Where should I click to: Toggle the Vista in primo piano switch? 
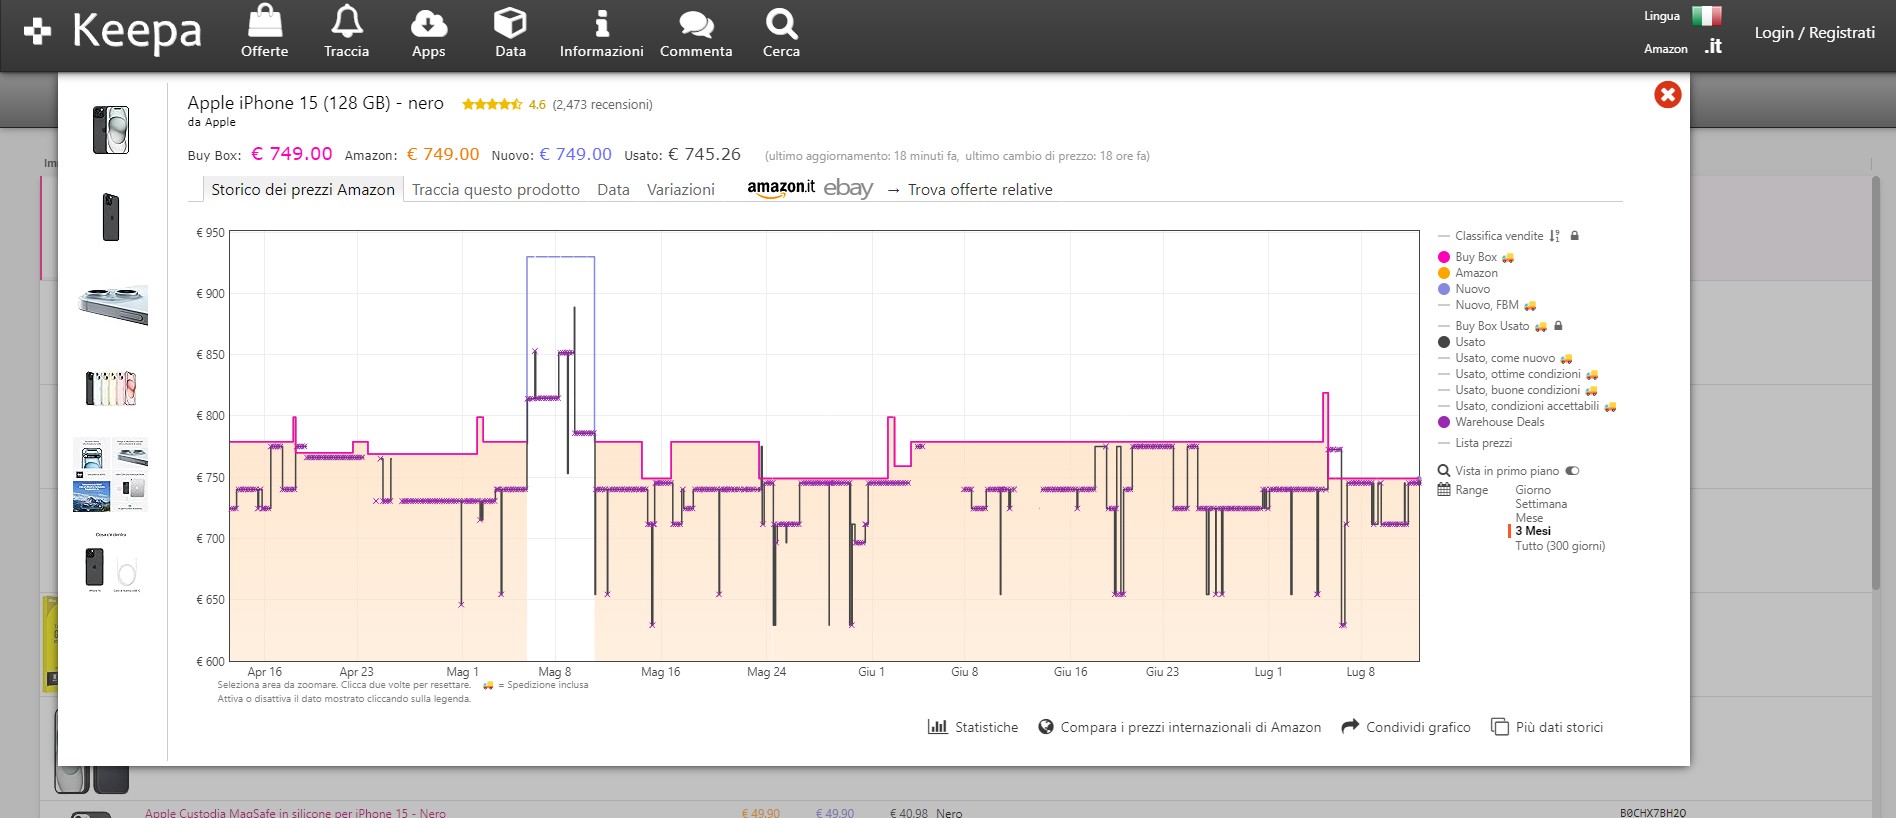(1572, 471)
